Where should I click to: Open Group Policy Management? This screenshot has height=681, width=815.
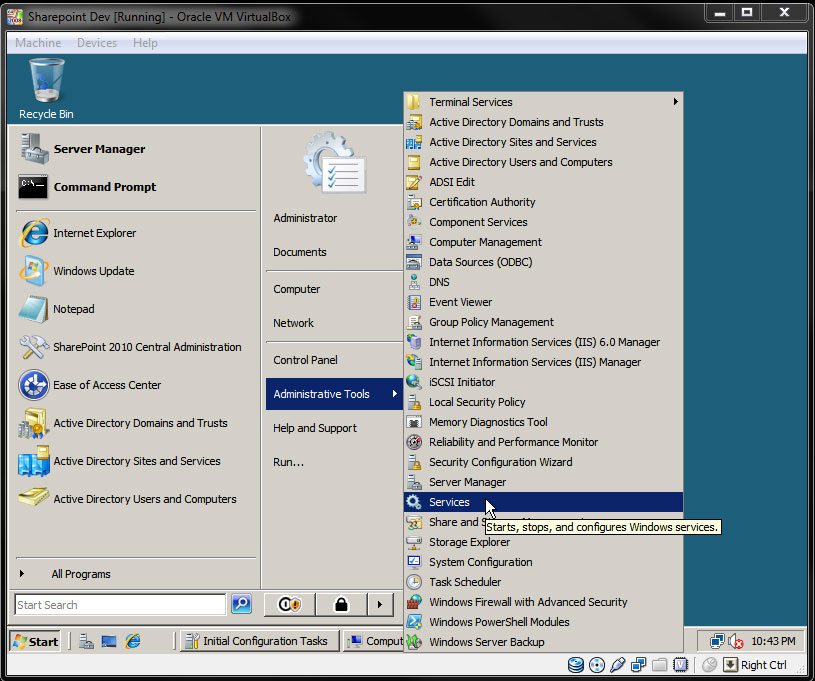click(x=543, y=322)
